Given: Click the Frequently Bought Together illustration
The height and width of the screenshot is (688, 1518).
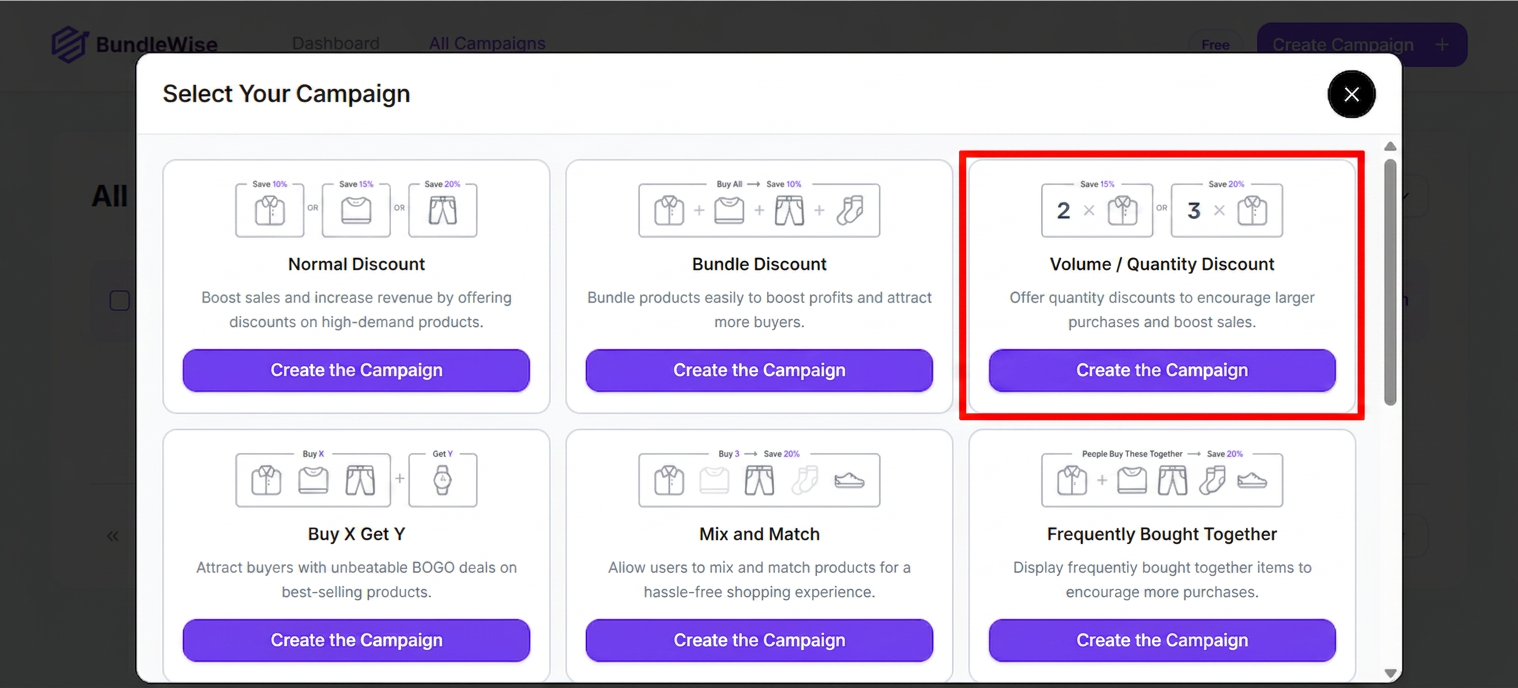Looking at the screenshot, I should [x=1162, y=478].
